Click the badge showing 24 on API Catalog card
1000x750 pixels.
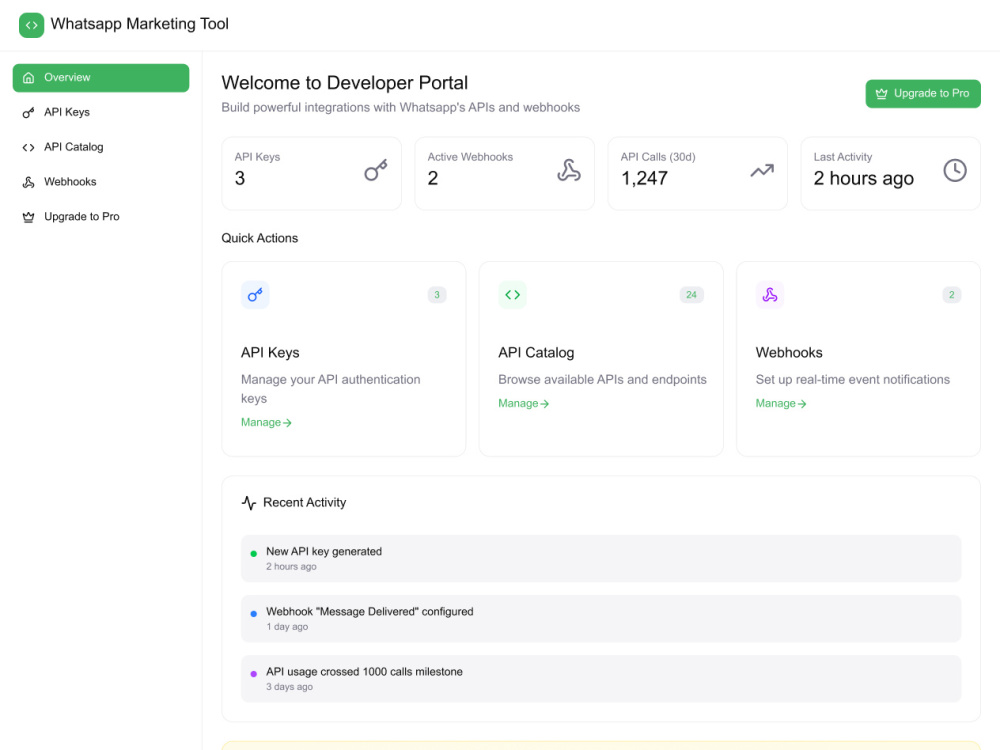coord(691,295)
